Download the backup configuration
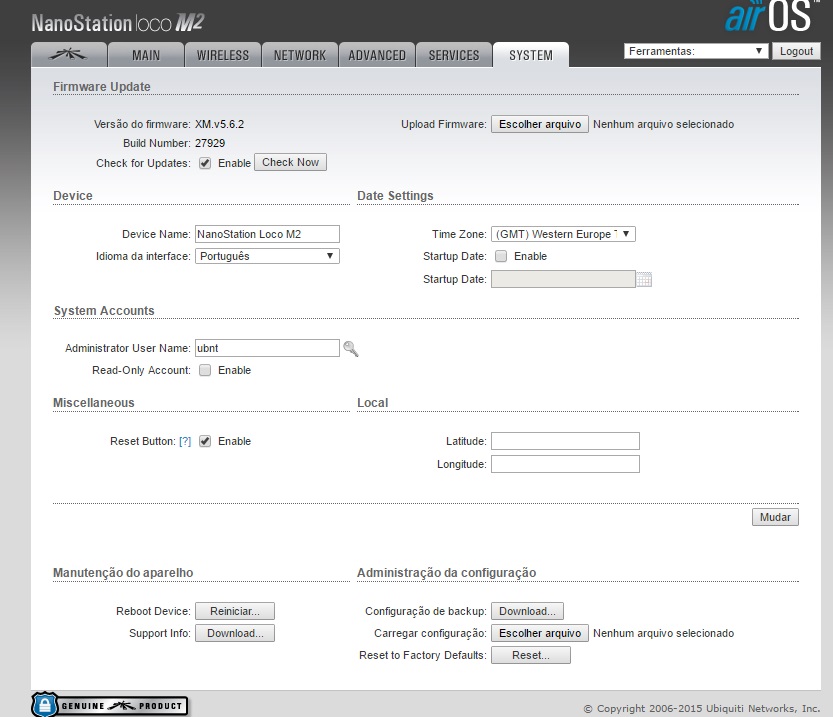Image resolution: width=833 pixels, height=717 pixels. click(x=528, y=611)
